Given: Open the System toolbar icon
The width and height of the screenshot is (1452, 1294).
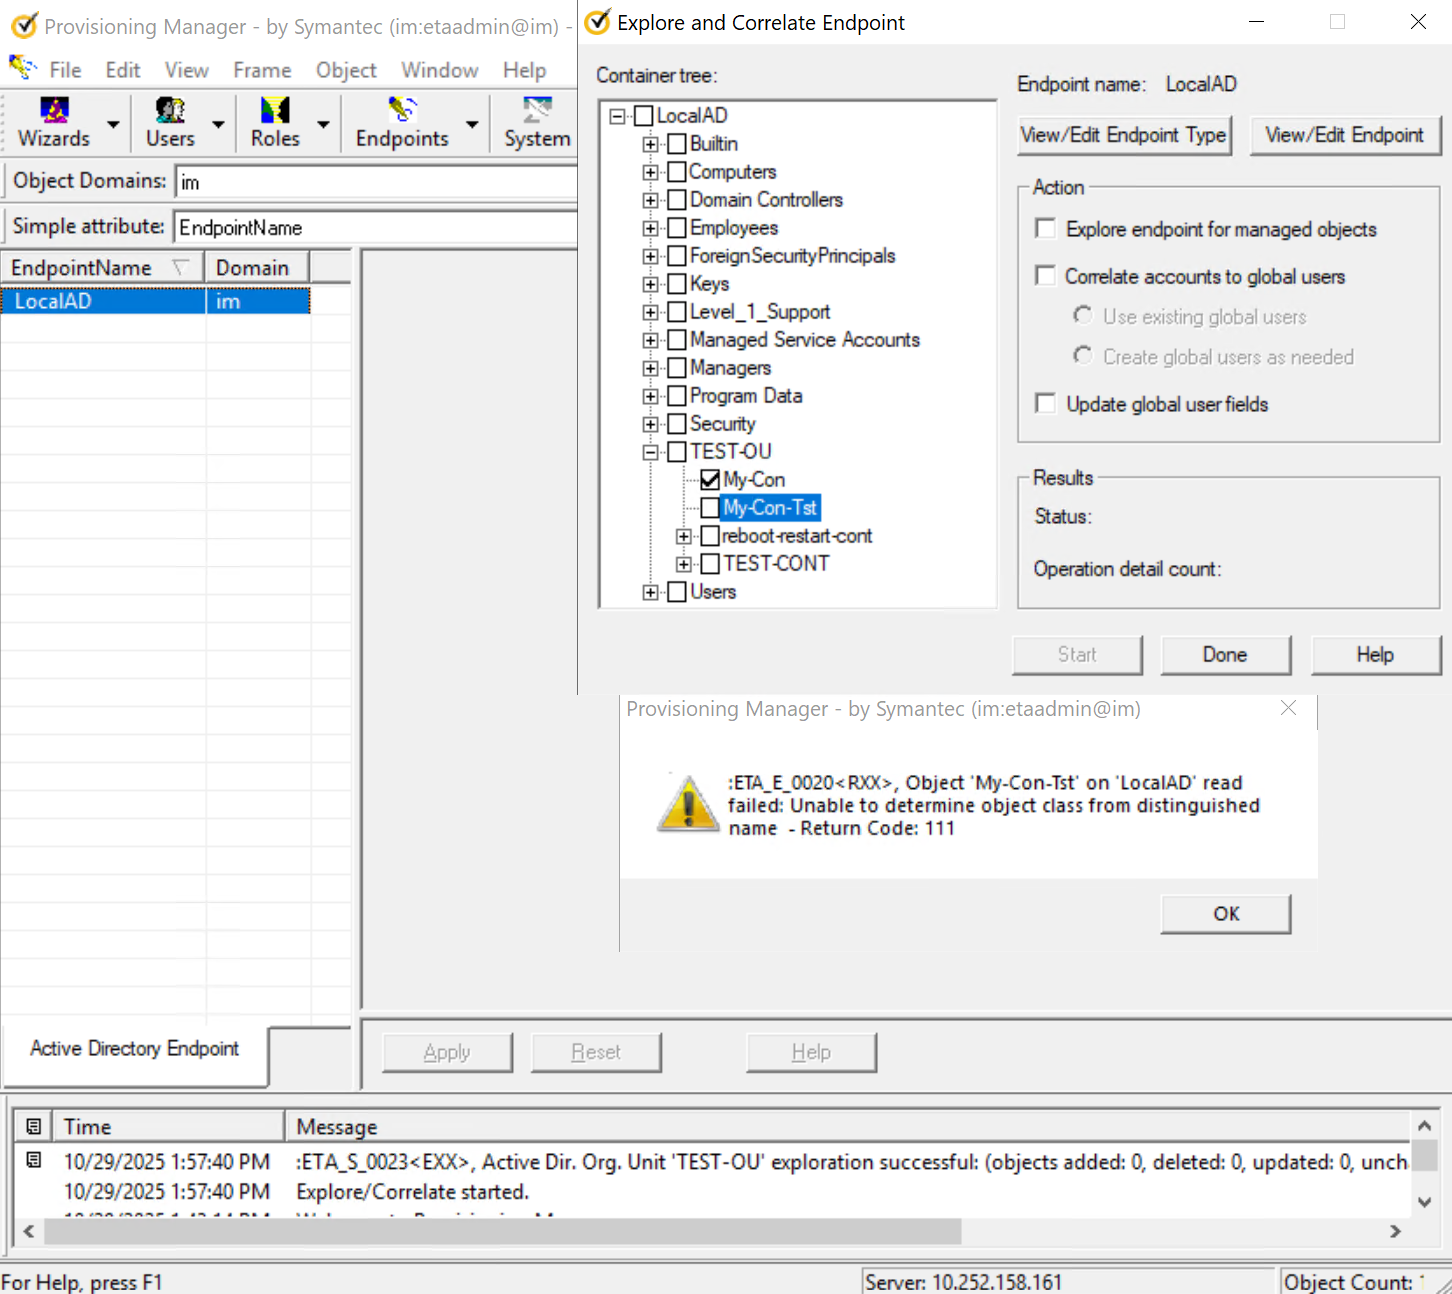Looking at the screenshot, I should [537, 110].
